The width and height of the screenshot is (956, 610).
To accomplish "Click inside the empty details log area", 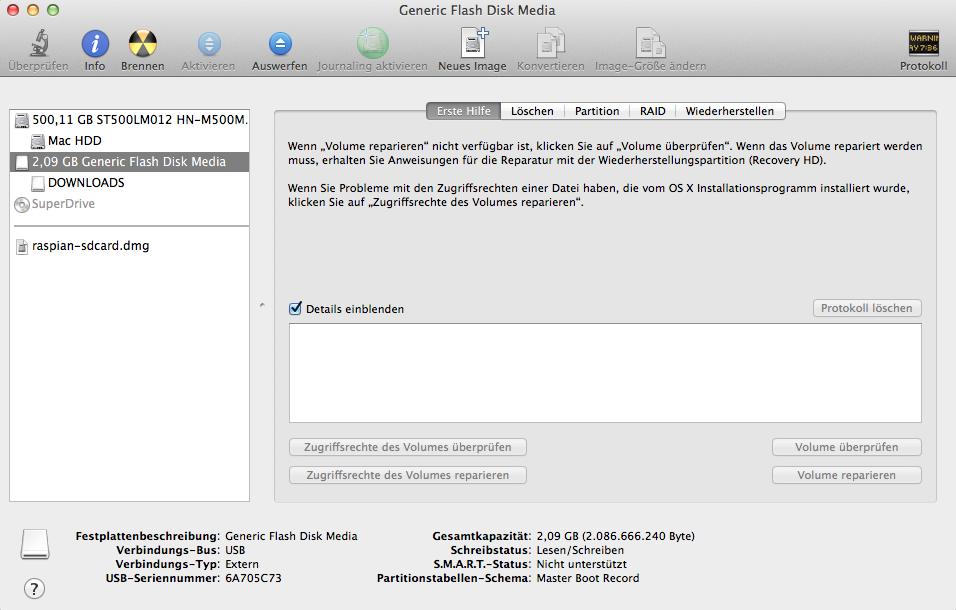I will 605,373.
